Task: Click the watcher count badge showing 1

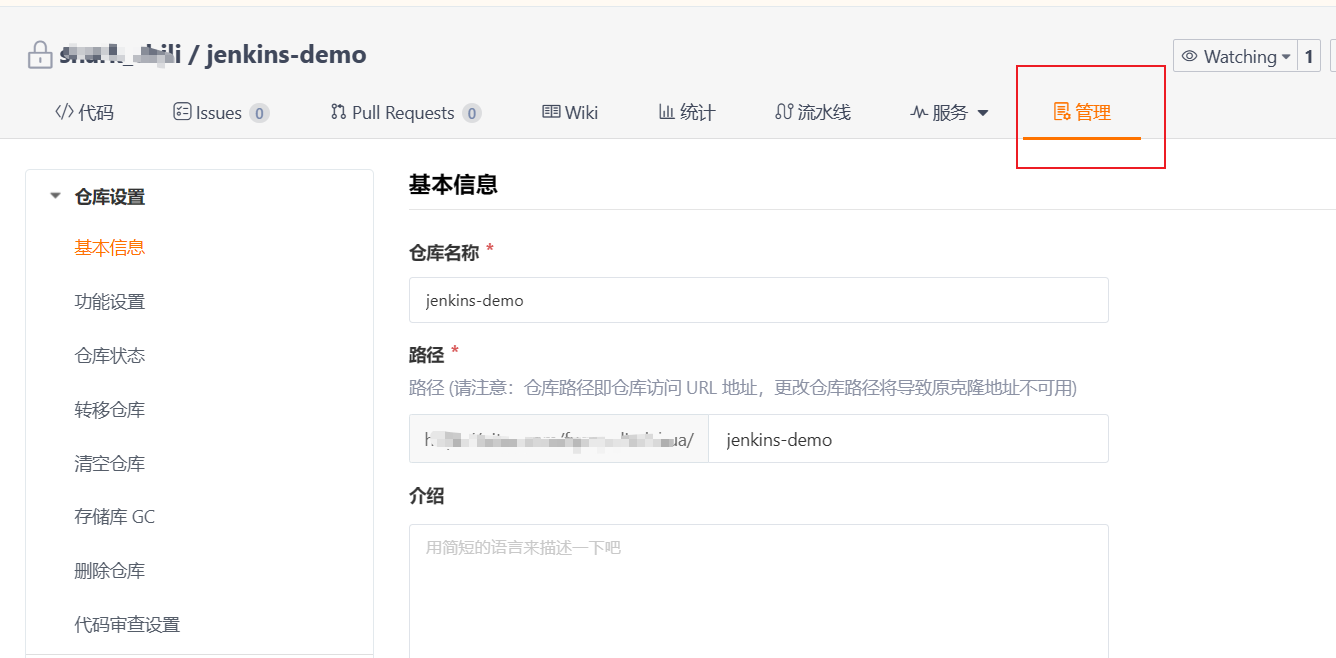Action: point(1310,56)
